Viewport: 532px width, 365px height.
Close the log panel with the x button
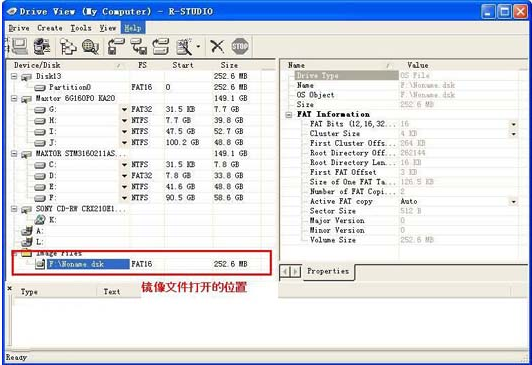coord(10,288)
